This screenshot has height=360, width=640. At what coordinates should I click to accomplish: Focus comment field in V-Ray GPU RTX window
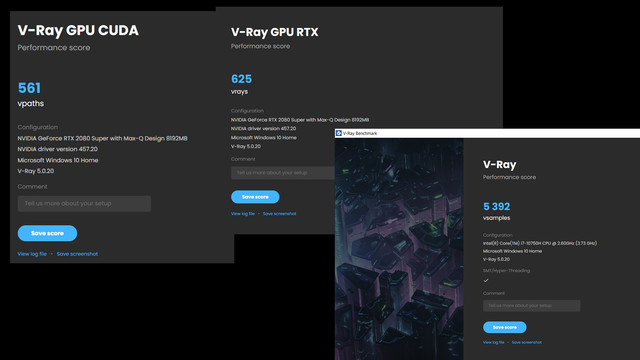coord(283,173)
